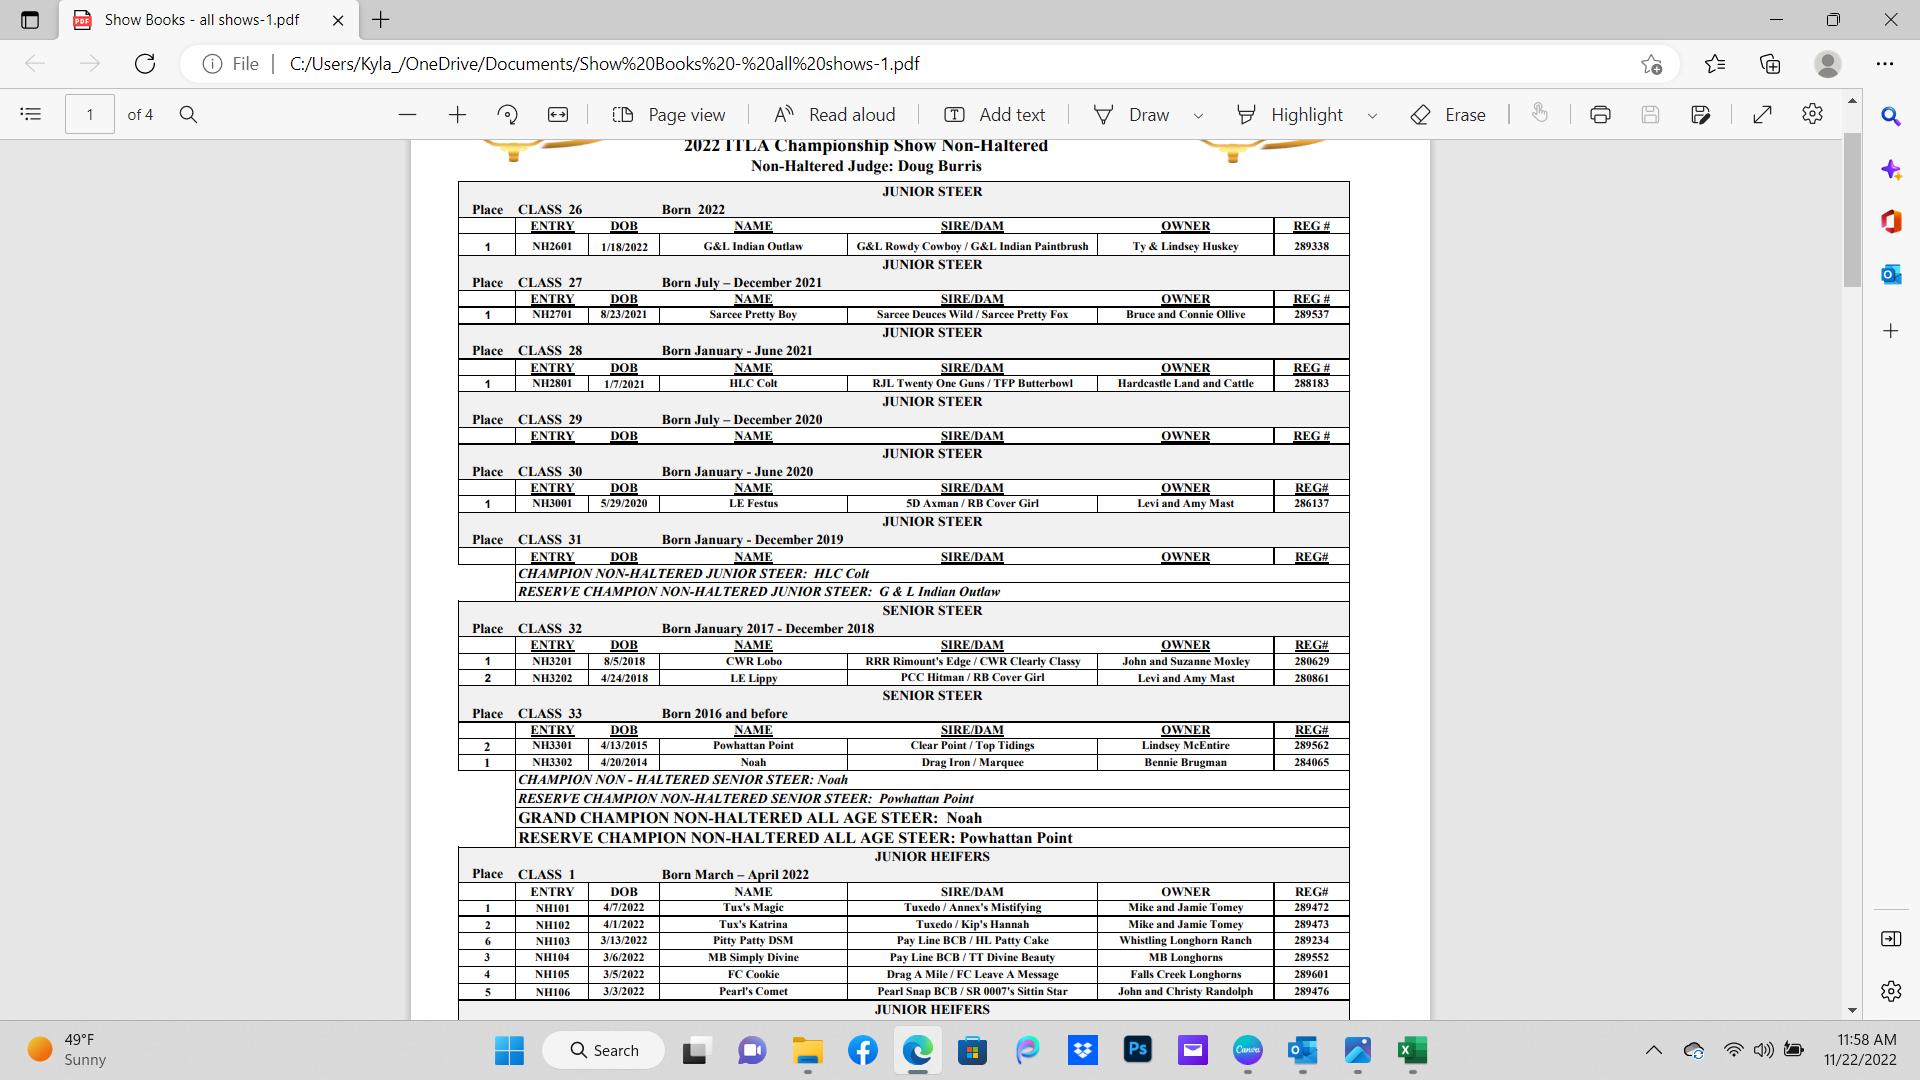Zoom in with the plus button
The image size is (1920, 1080).
tap(457, 115)
